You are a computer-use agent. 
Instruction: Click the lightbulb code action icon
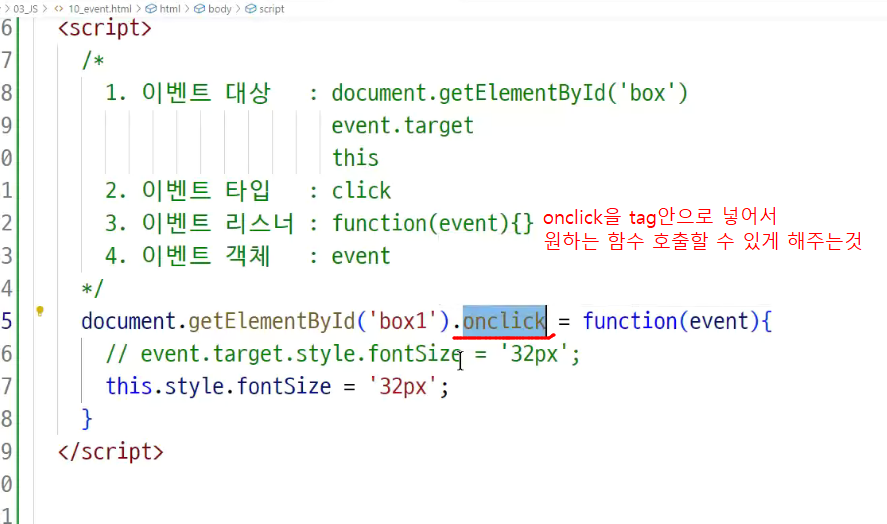[40, 311]
